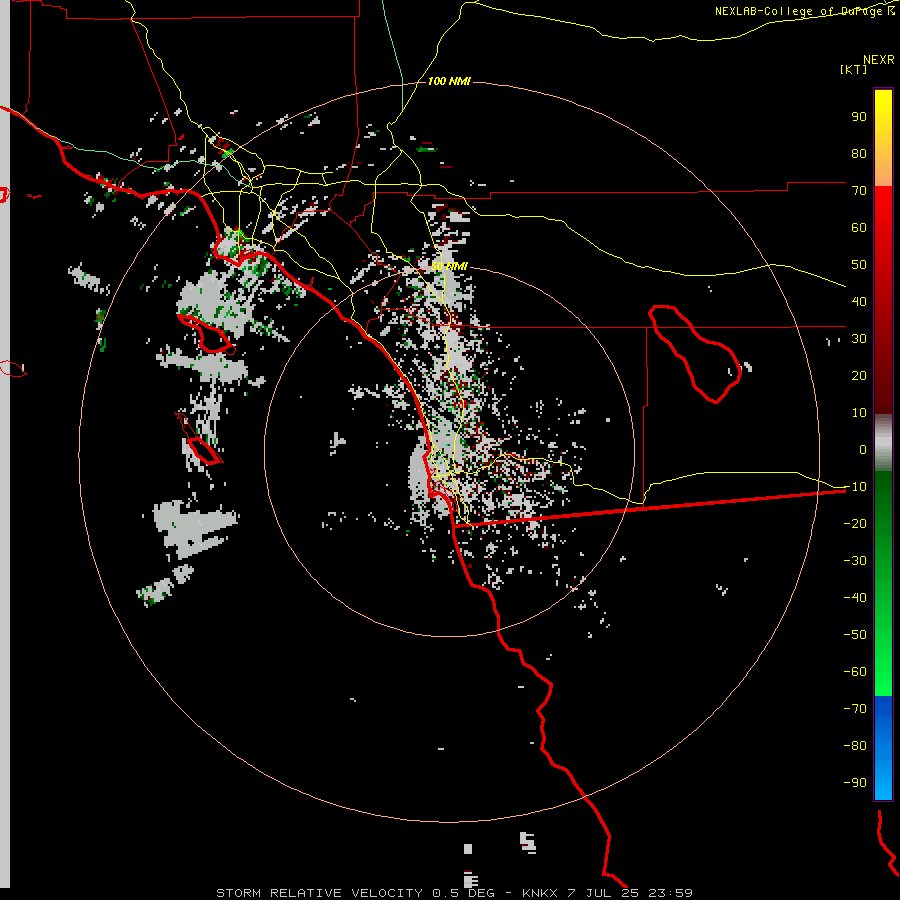Click the NEXLAB-College of DuPage credit text

coord(804,11)
